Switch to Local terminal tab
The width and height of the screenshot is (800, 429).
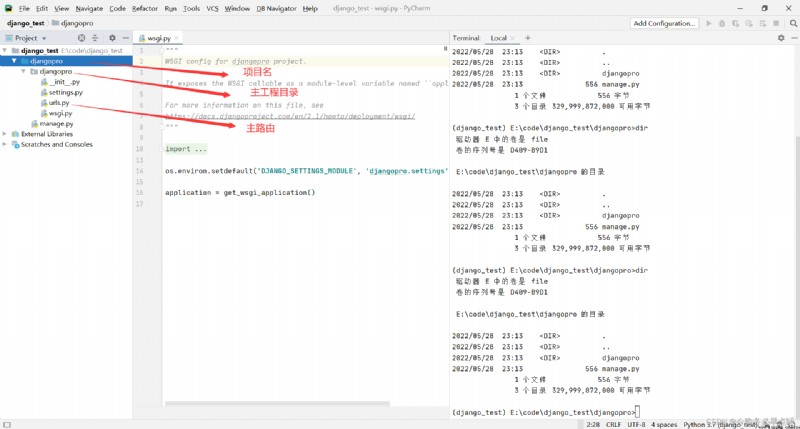click(498, 38)
